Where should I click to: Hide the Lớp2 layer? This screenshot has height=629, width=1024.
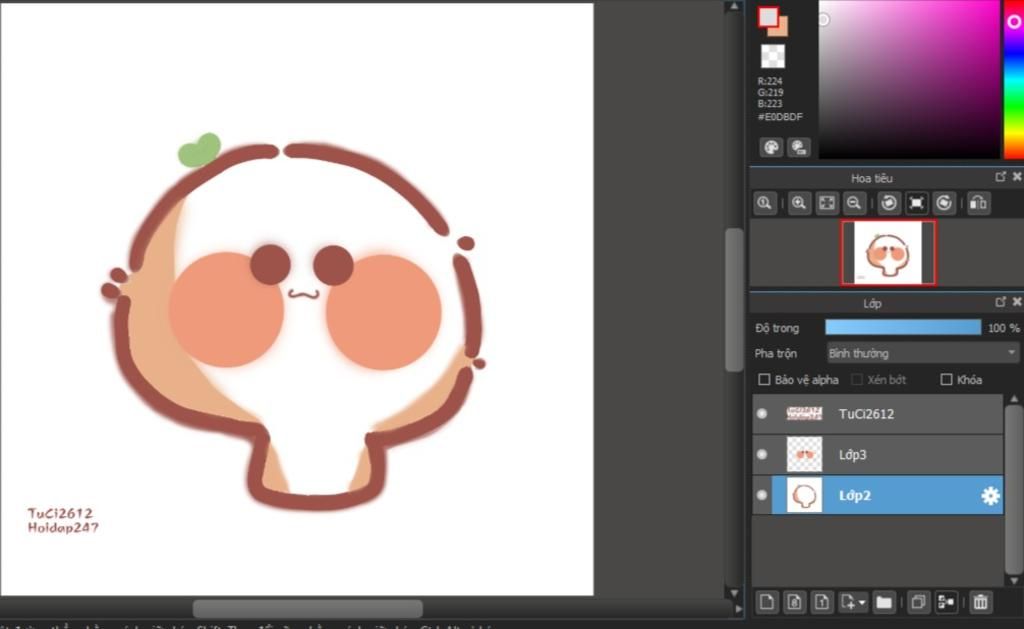(761, 495)
